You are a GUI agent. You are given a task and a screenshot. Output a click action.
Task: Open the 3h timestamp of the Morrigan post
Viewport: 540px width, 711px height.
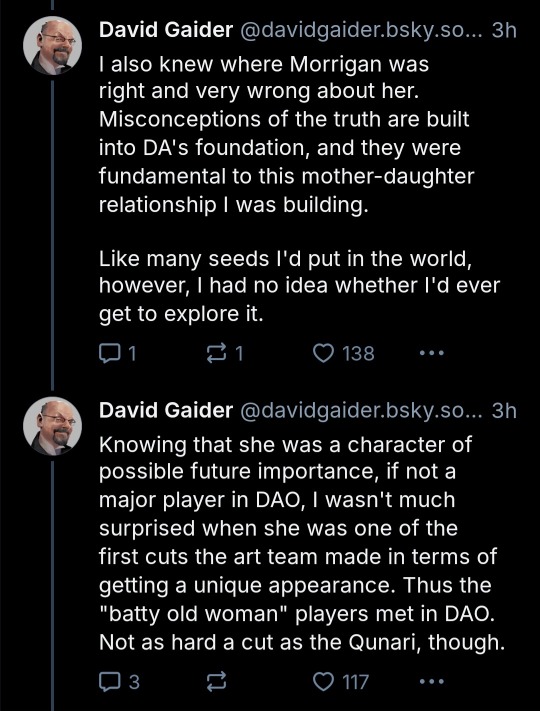[504, 30]
